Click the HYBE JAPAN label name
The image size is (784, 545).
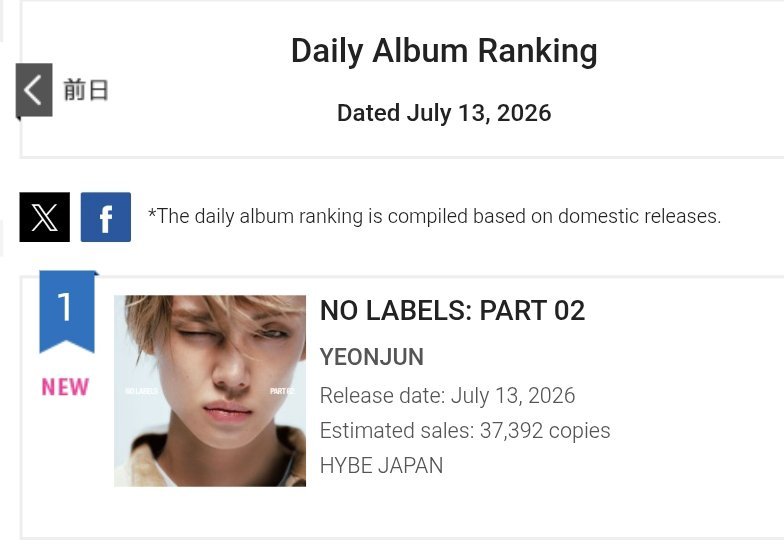pos(382,466)
